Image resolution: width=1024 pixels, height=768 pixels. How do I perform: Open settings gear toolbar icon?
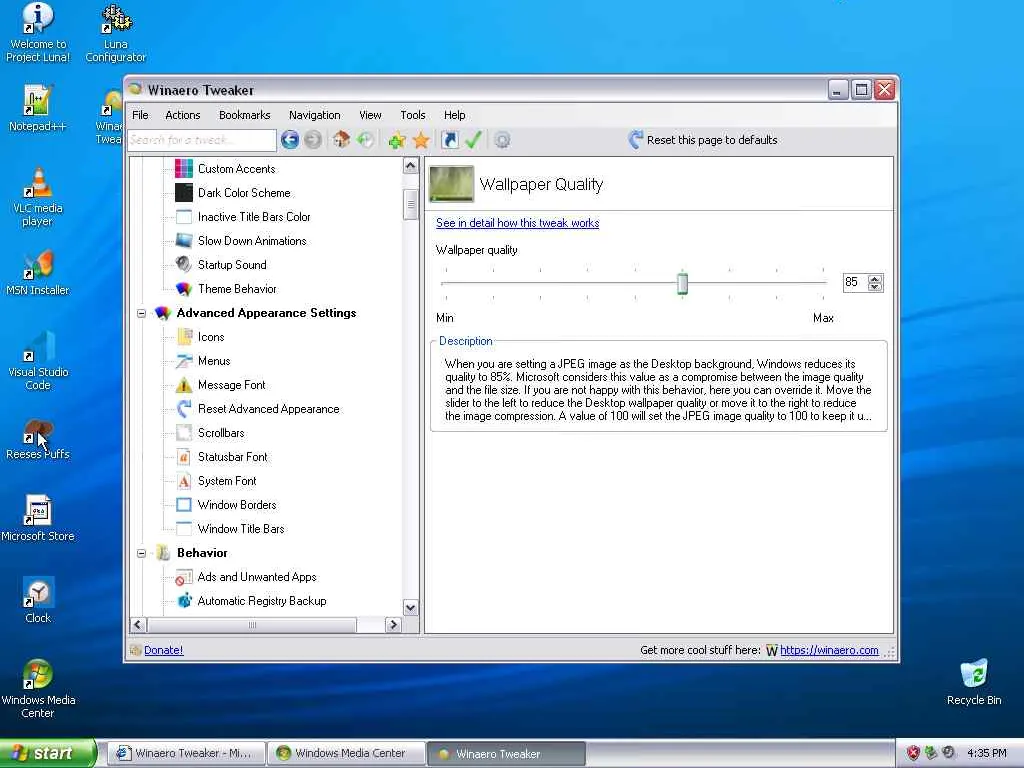click(502, 140)
